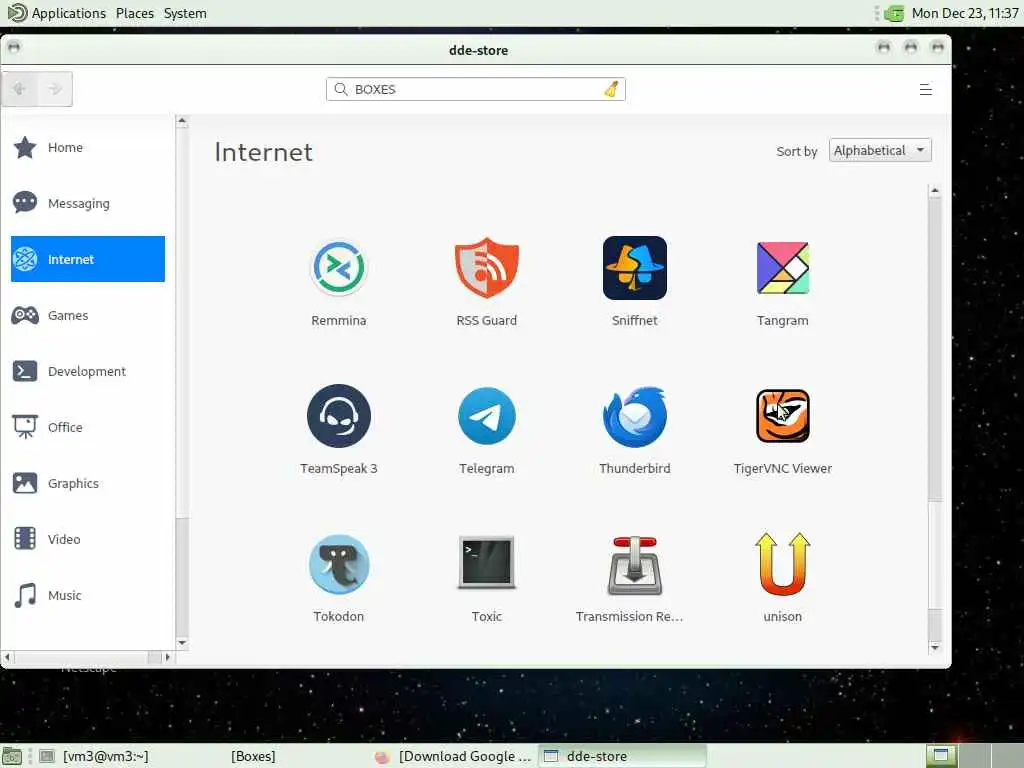Click the "Thunderbird" label text

(635, 468)
